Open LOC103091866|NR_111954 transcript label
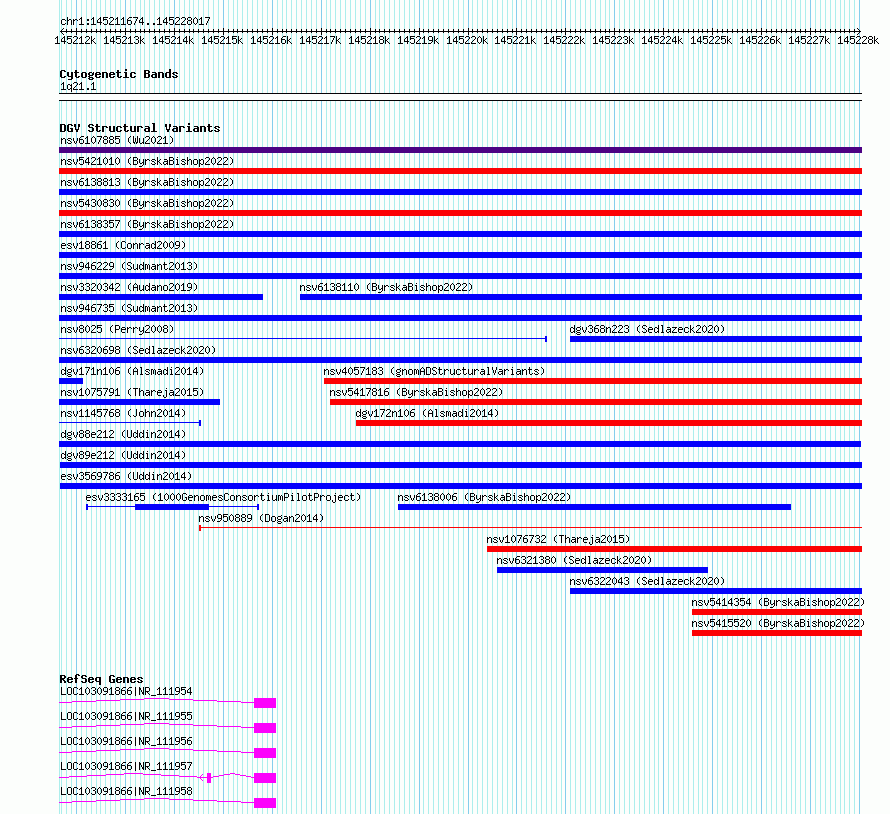The width and height of the screenshot is (890, 814). pos(126,691)
